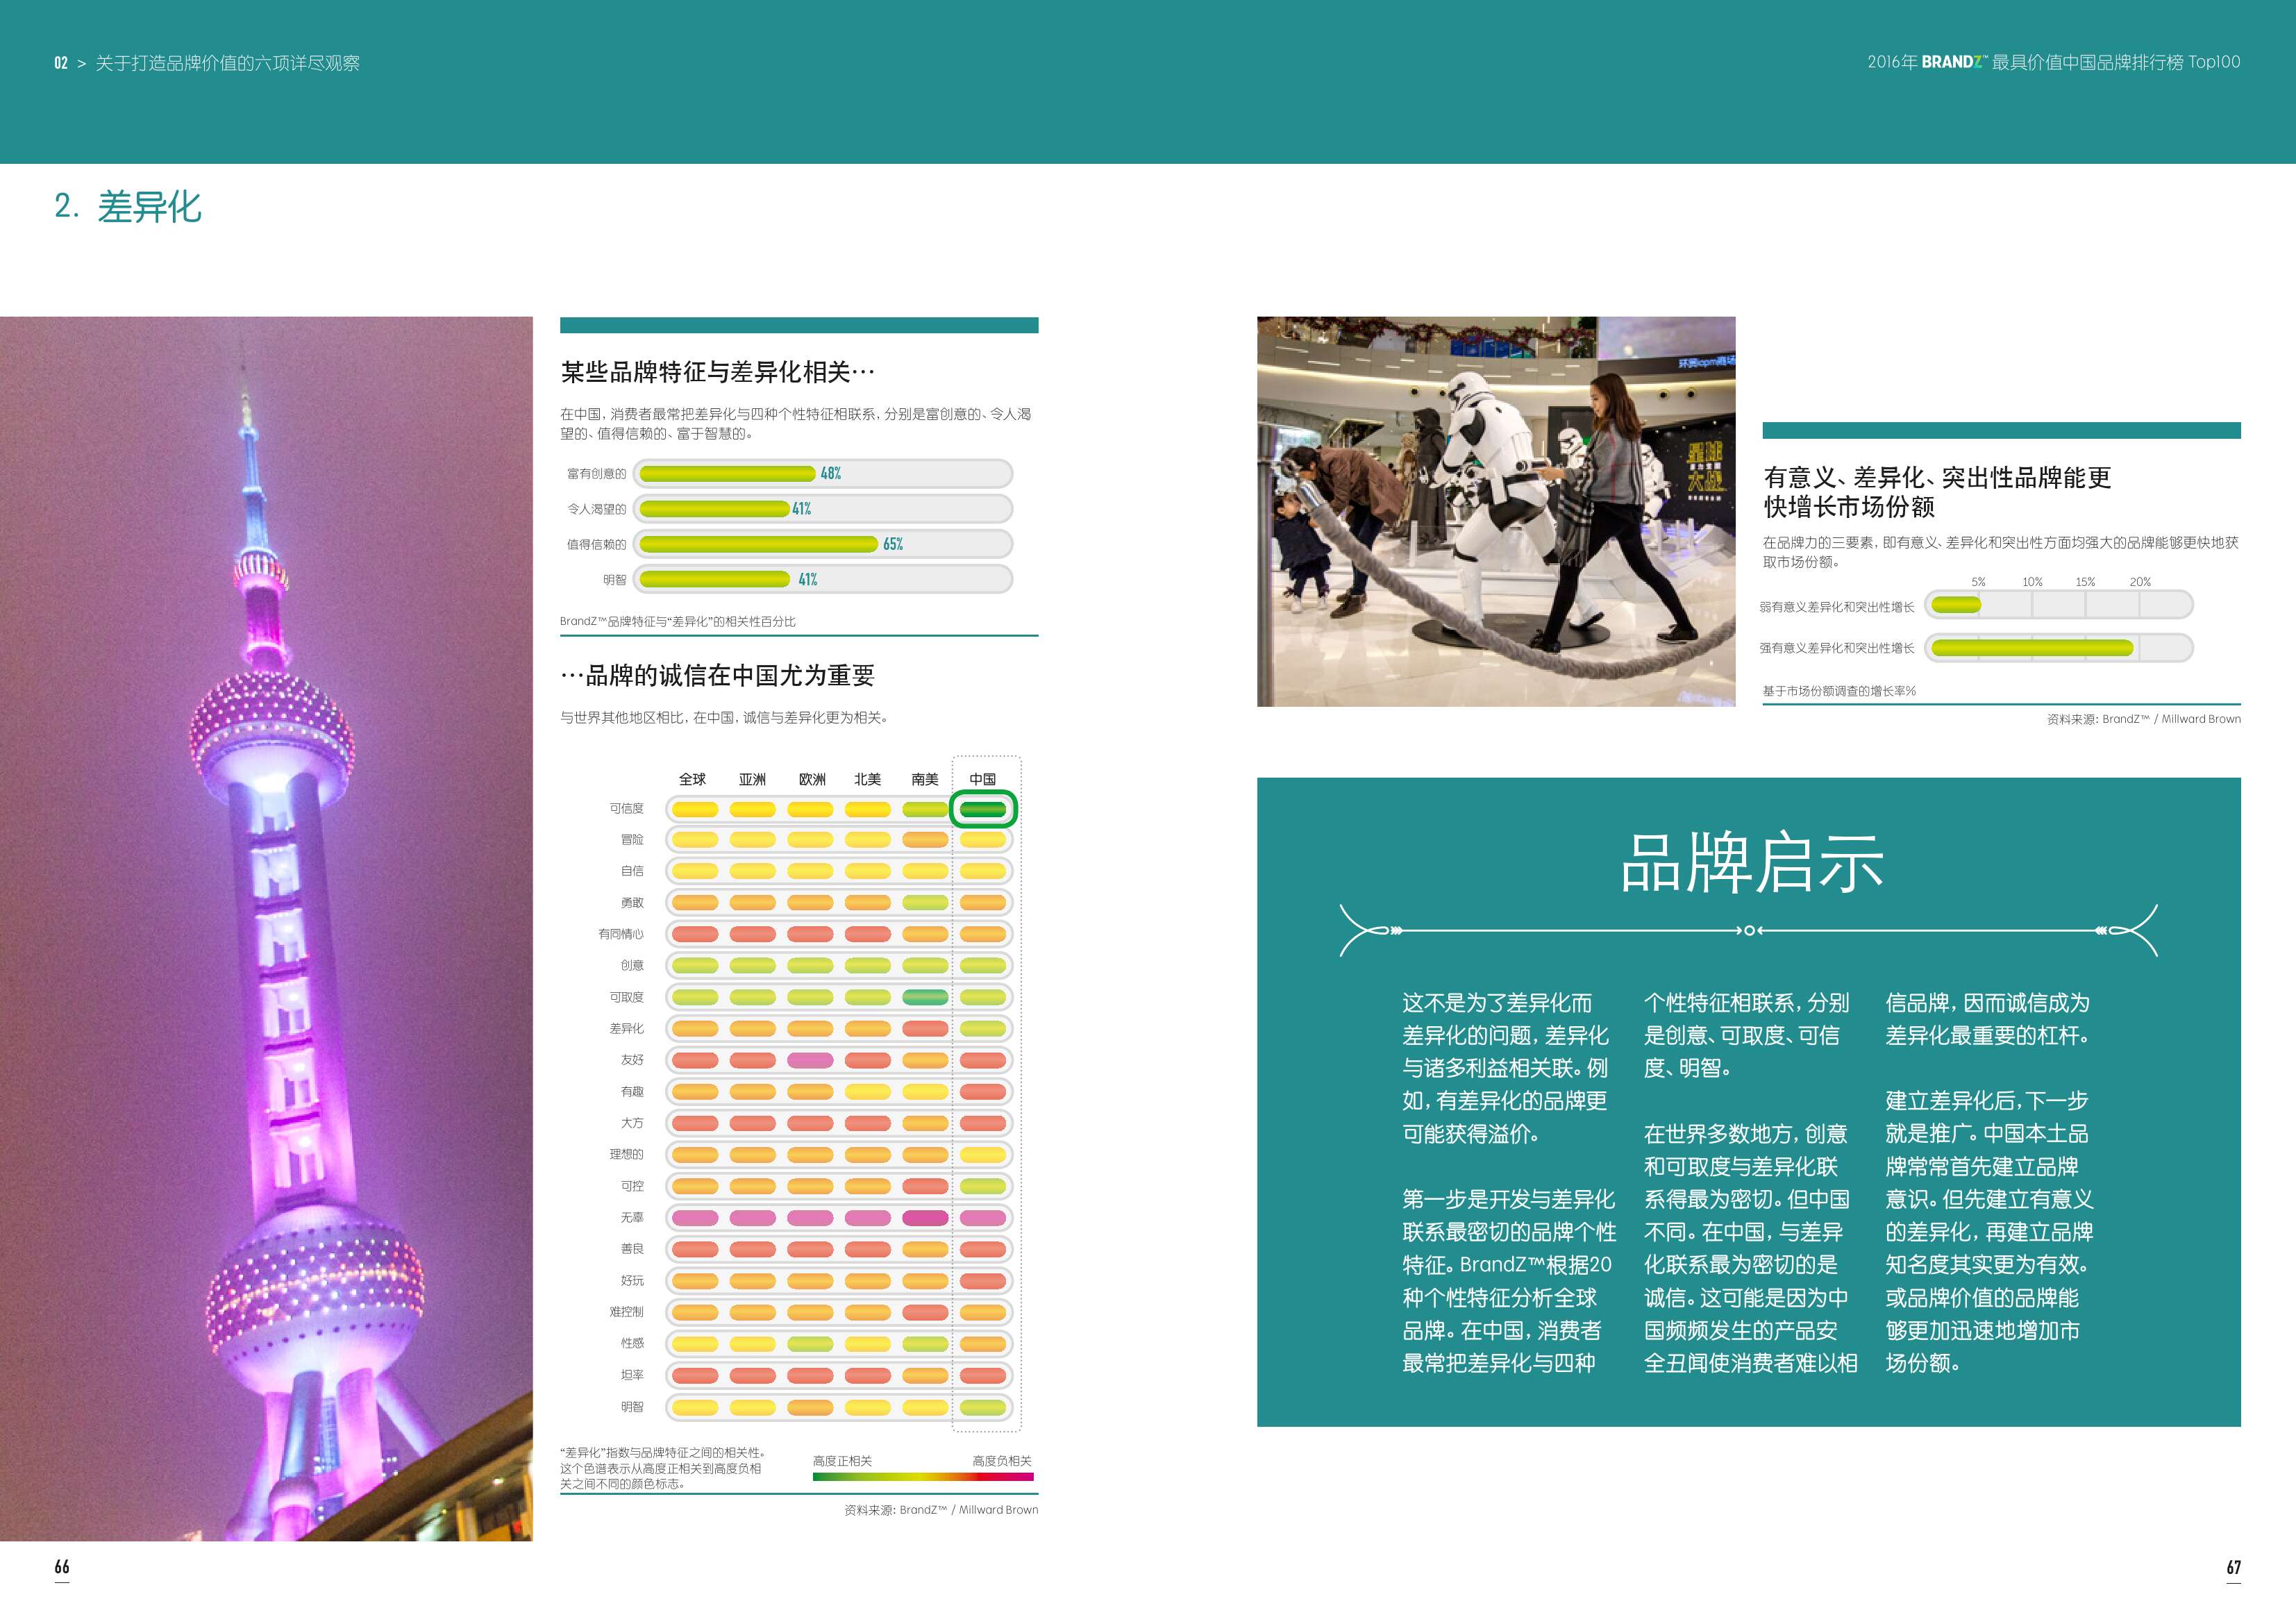Select the 性感 row label
This screenshot has height=1624, width=2296.
click(632, 1343)
